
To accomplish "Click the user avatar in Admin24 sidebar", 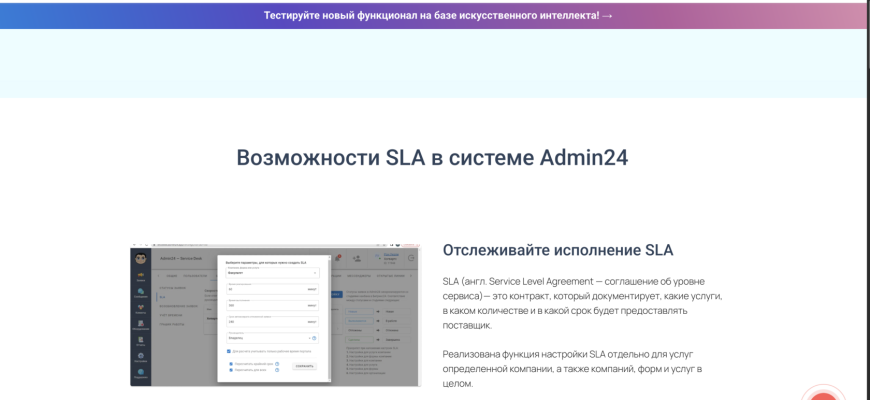I will [x=141, y=260].
